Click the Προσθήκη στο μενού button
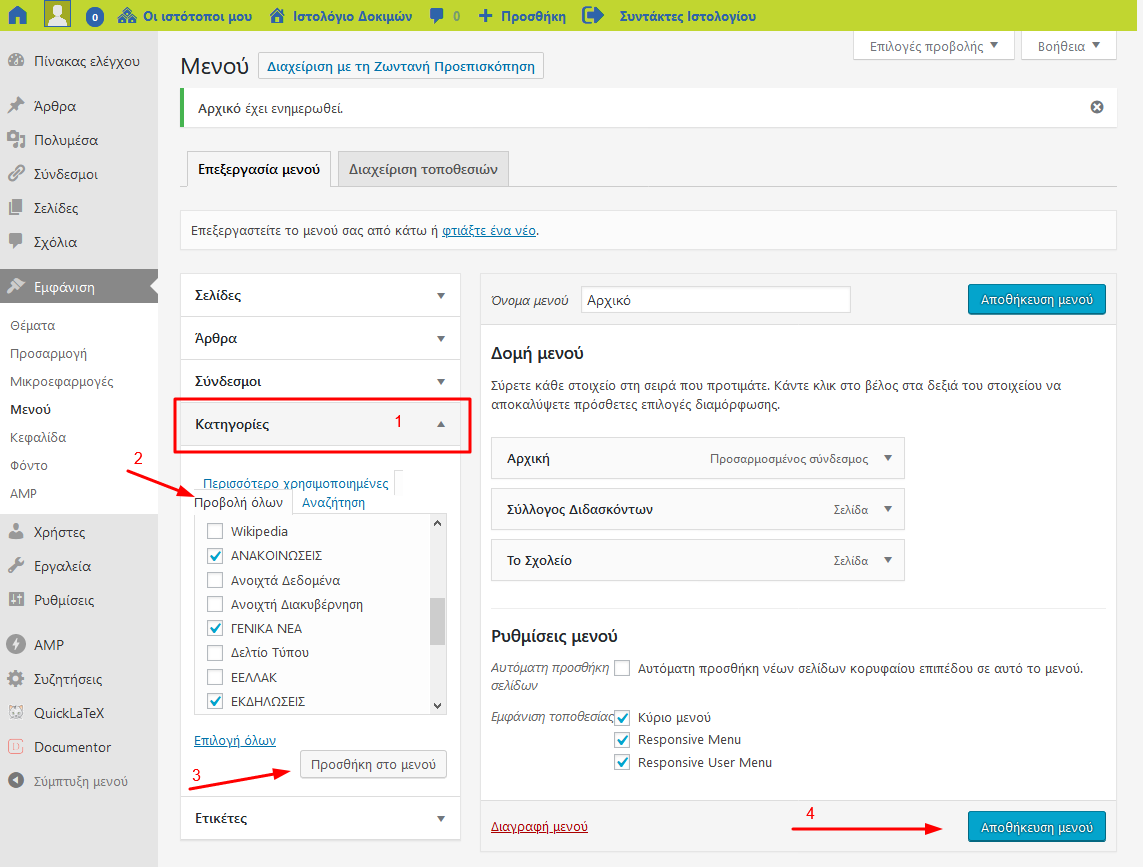Screen dimensions: 1143x867 pos(373,764)
